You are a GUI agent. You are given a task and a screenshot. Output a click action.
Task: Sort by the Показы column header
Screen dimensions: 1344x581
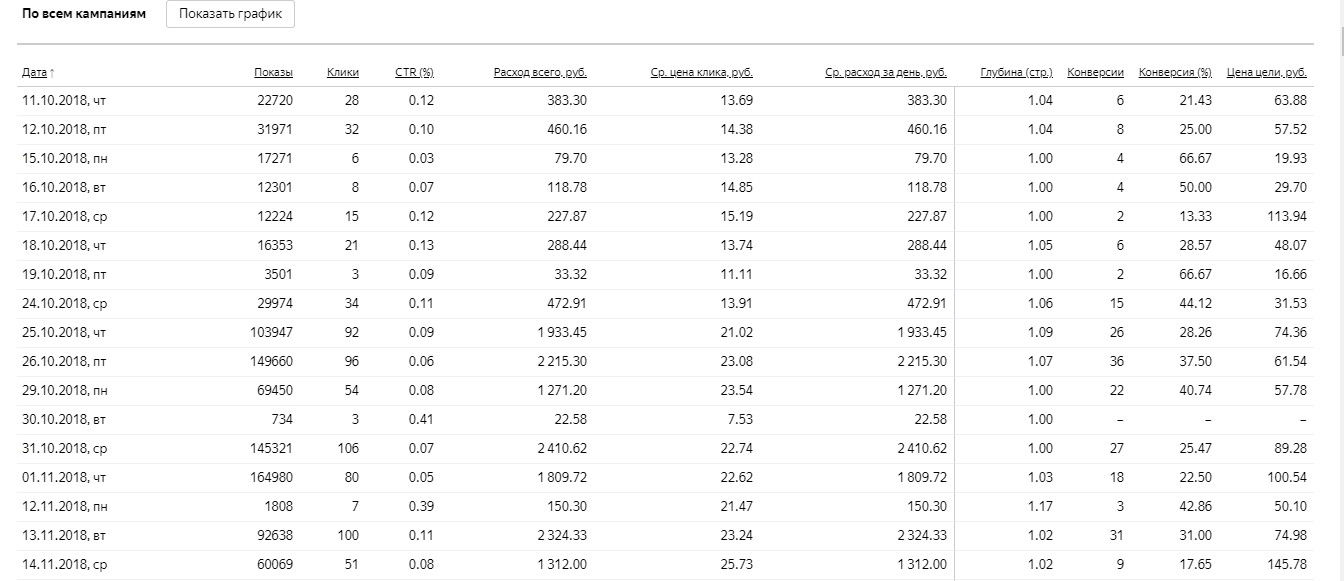click(273, 73)
